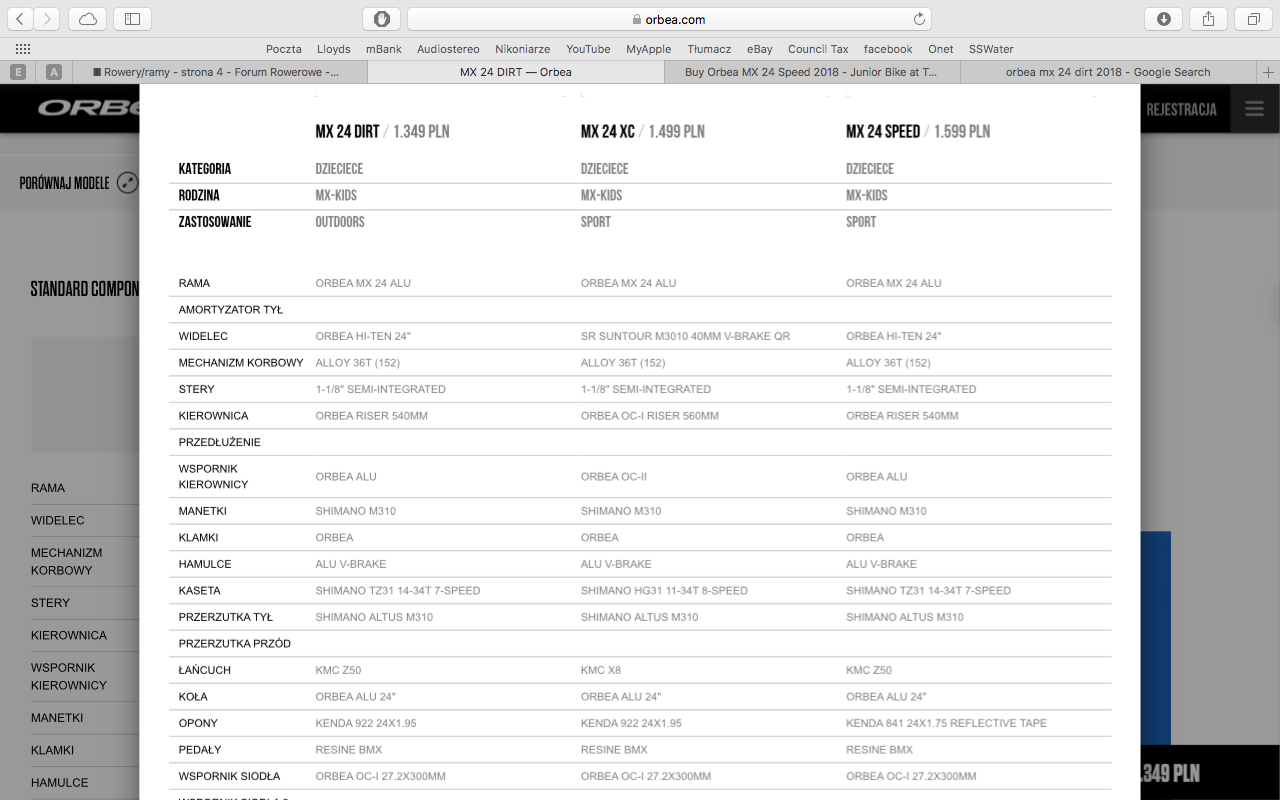Click the Porównaj Modele compare icon
This screenshot has width=1280, height=800.
127,183
